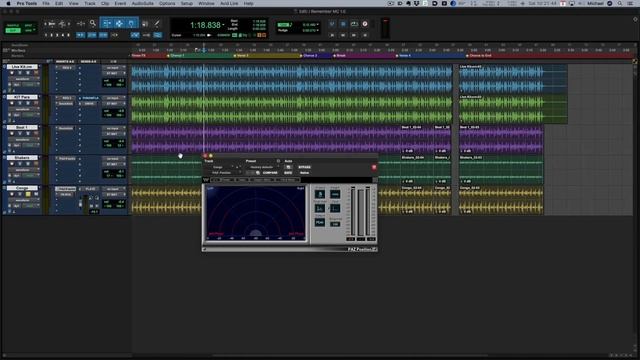The width and height of the screenshot is (640, 360).
Task: Open the factory default preset dropdown
Action: coord(262,167)
